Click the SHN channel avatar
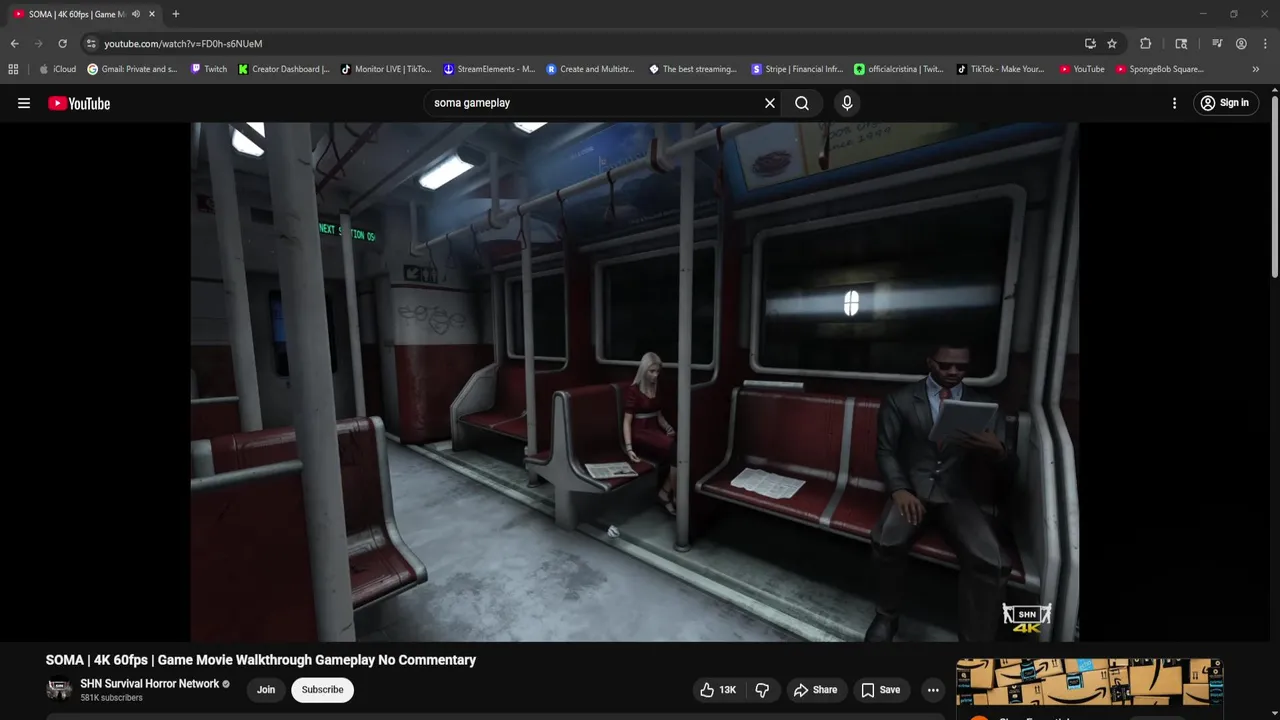The height and width of the screenshot is (720, 1280). coord(59,690)
